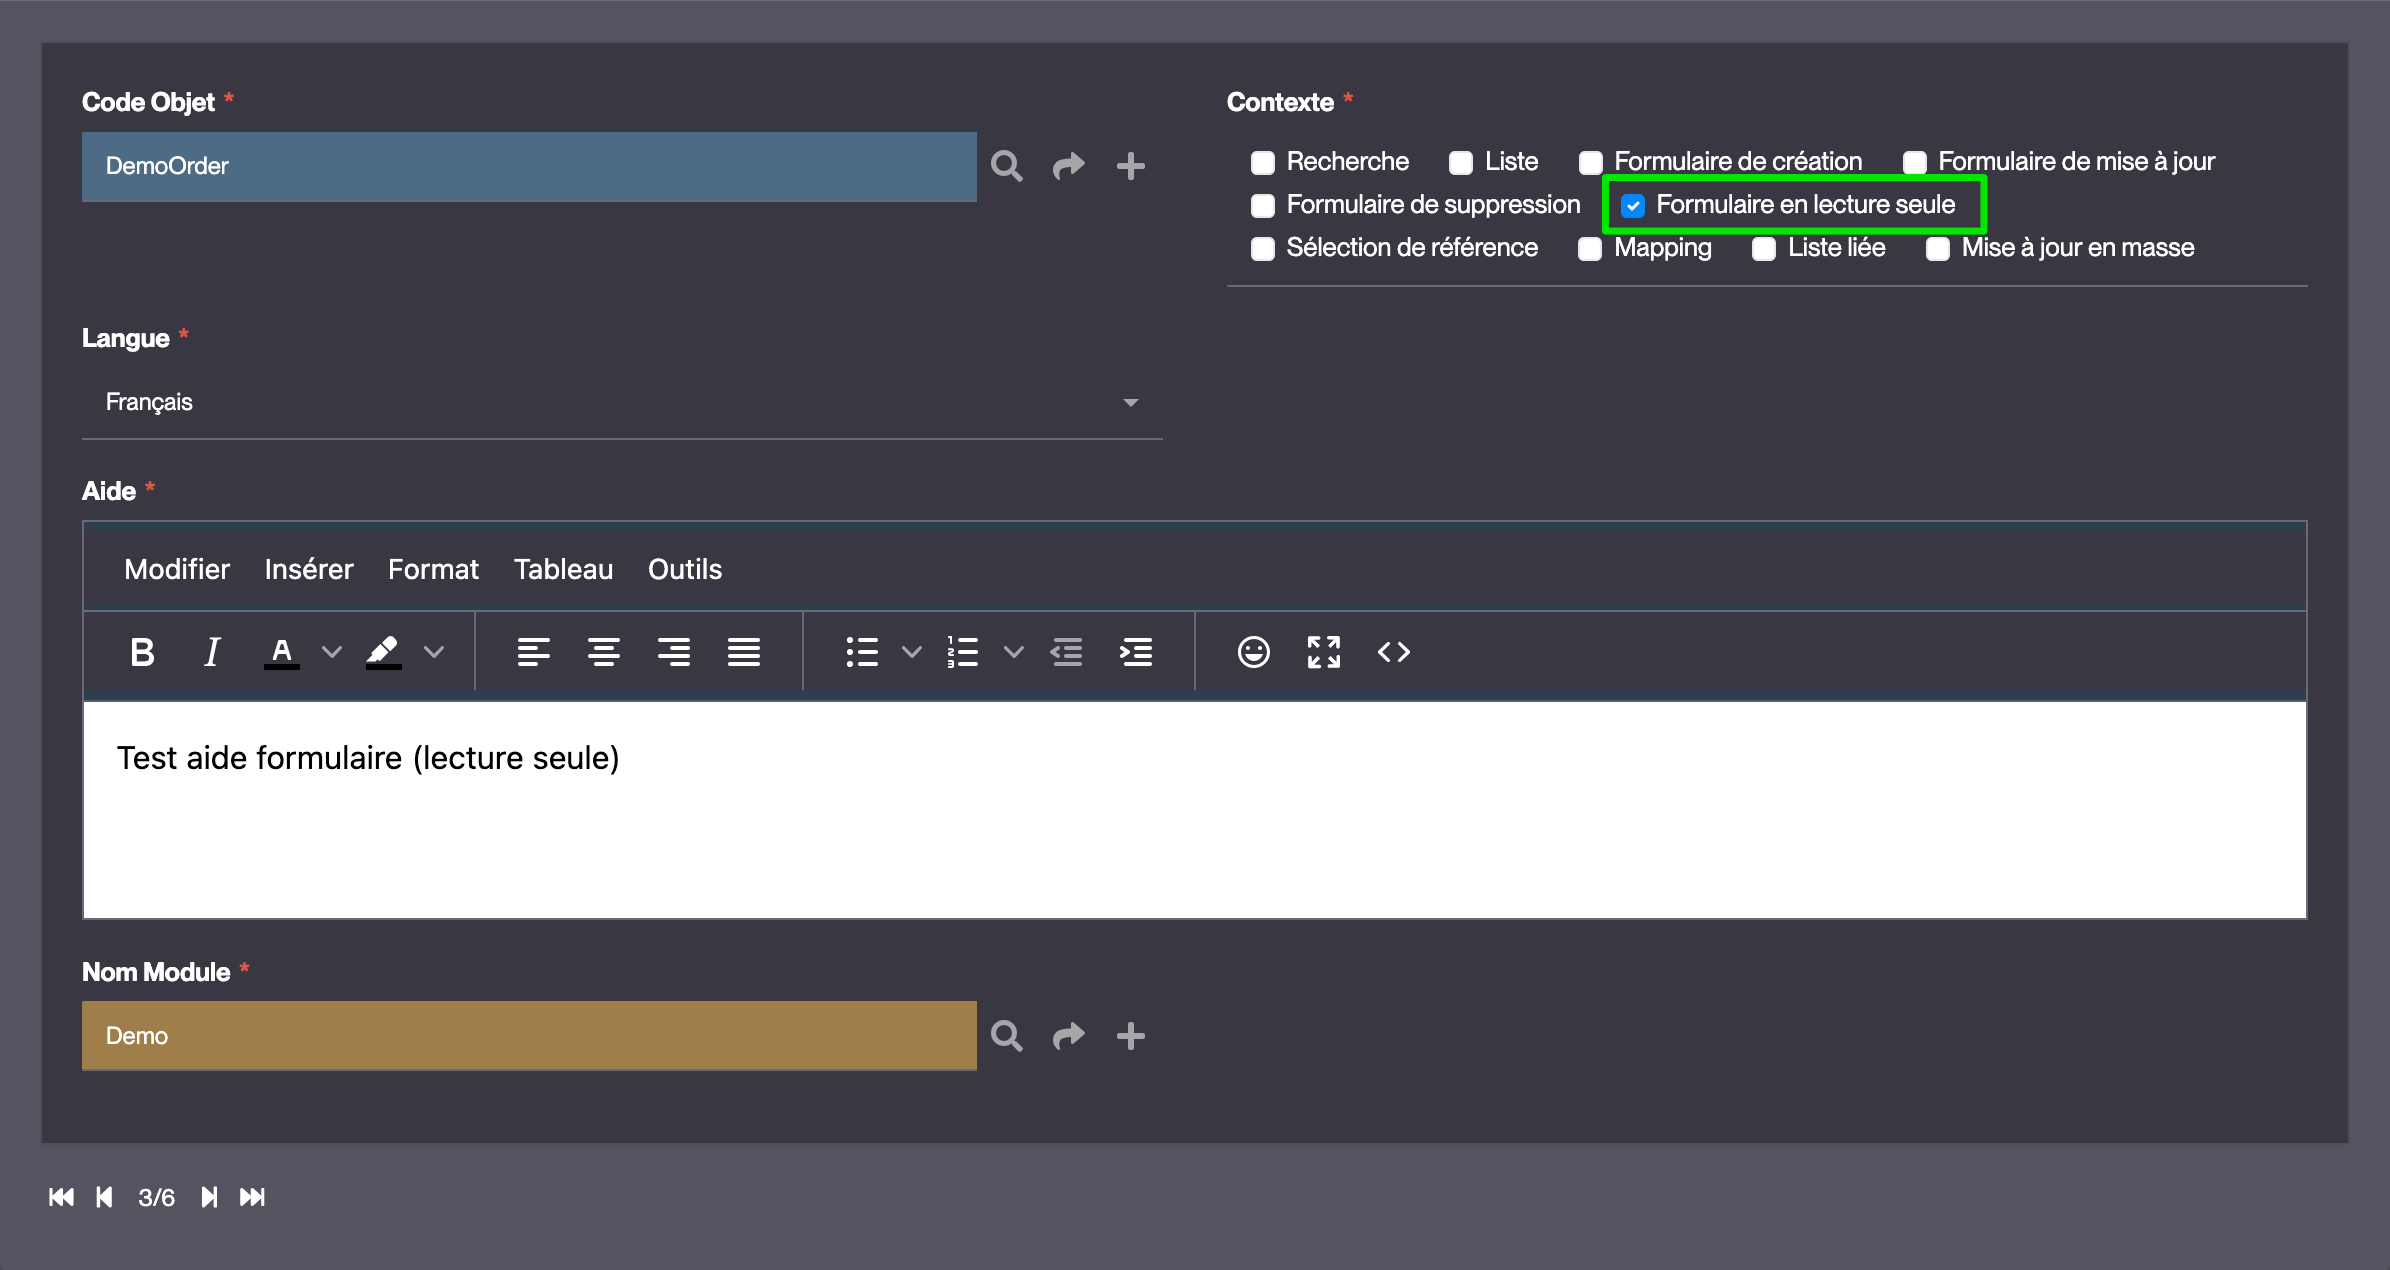Image resolution: width=2390 pixels, height=1270 pixels.
Task: Uncheck Formulaire en lecture seule
Action: point(1633,206)
